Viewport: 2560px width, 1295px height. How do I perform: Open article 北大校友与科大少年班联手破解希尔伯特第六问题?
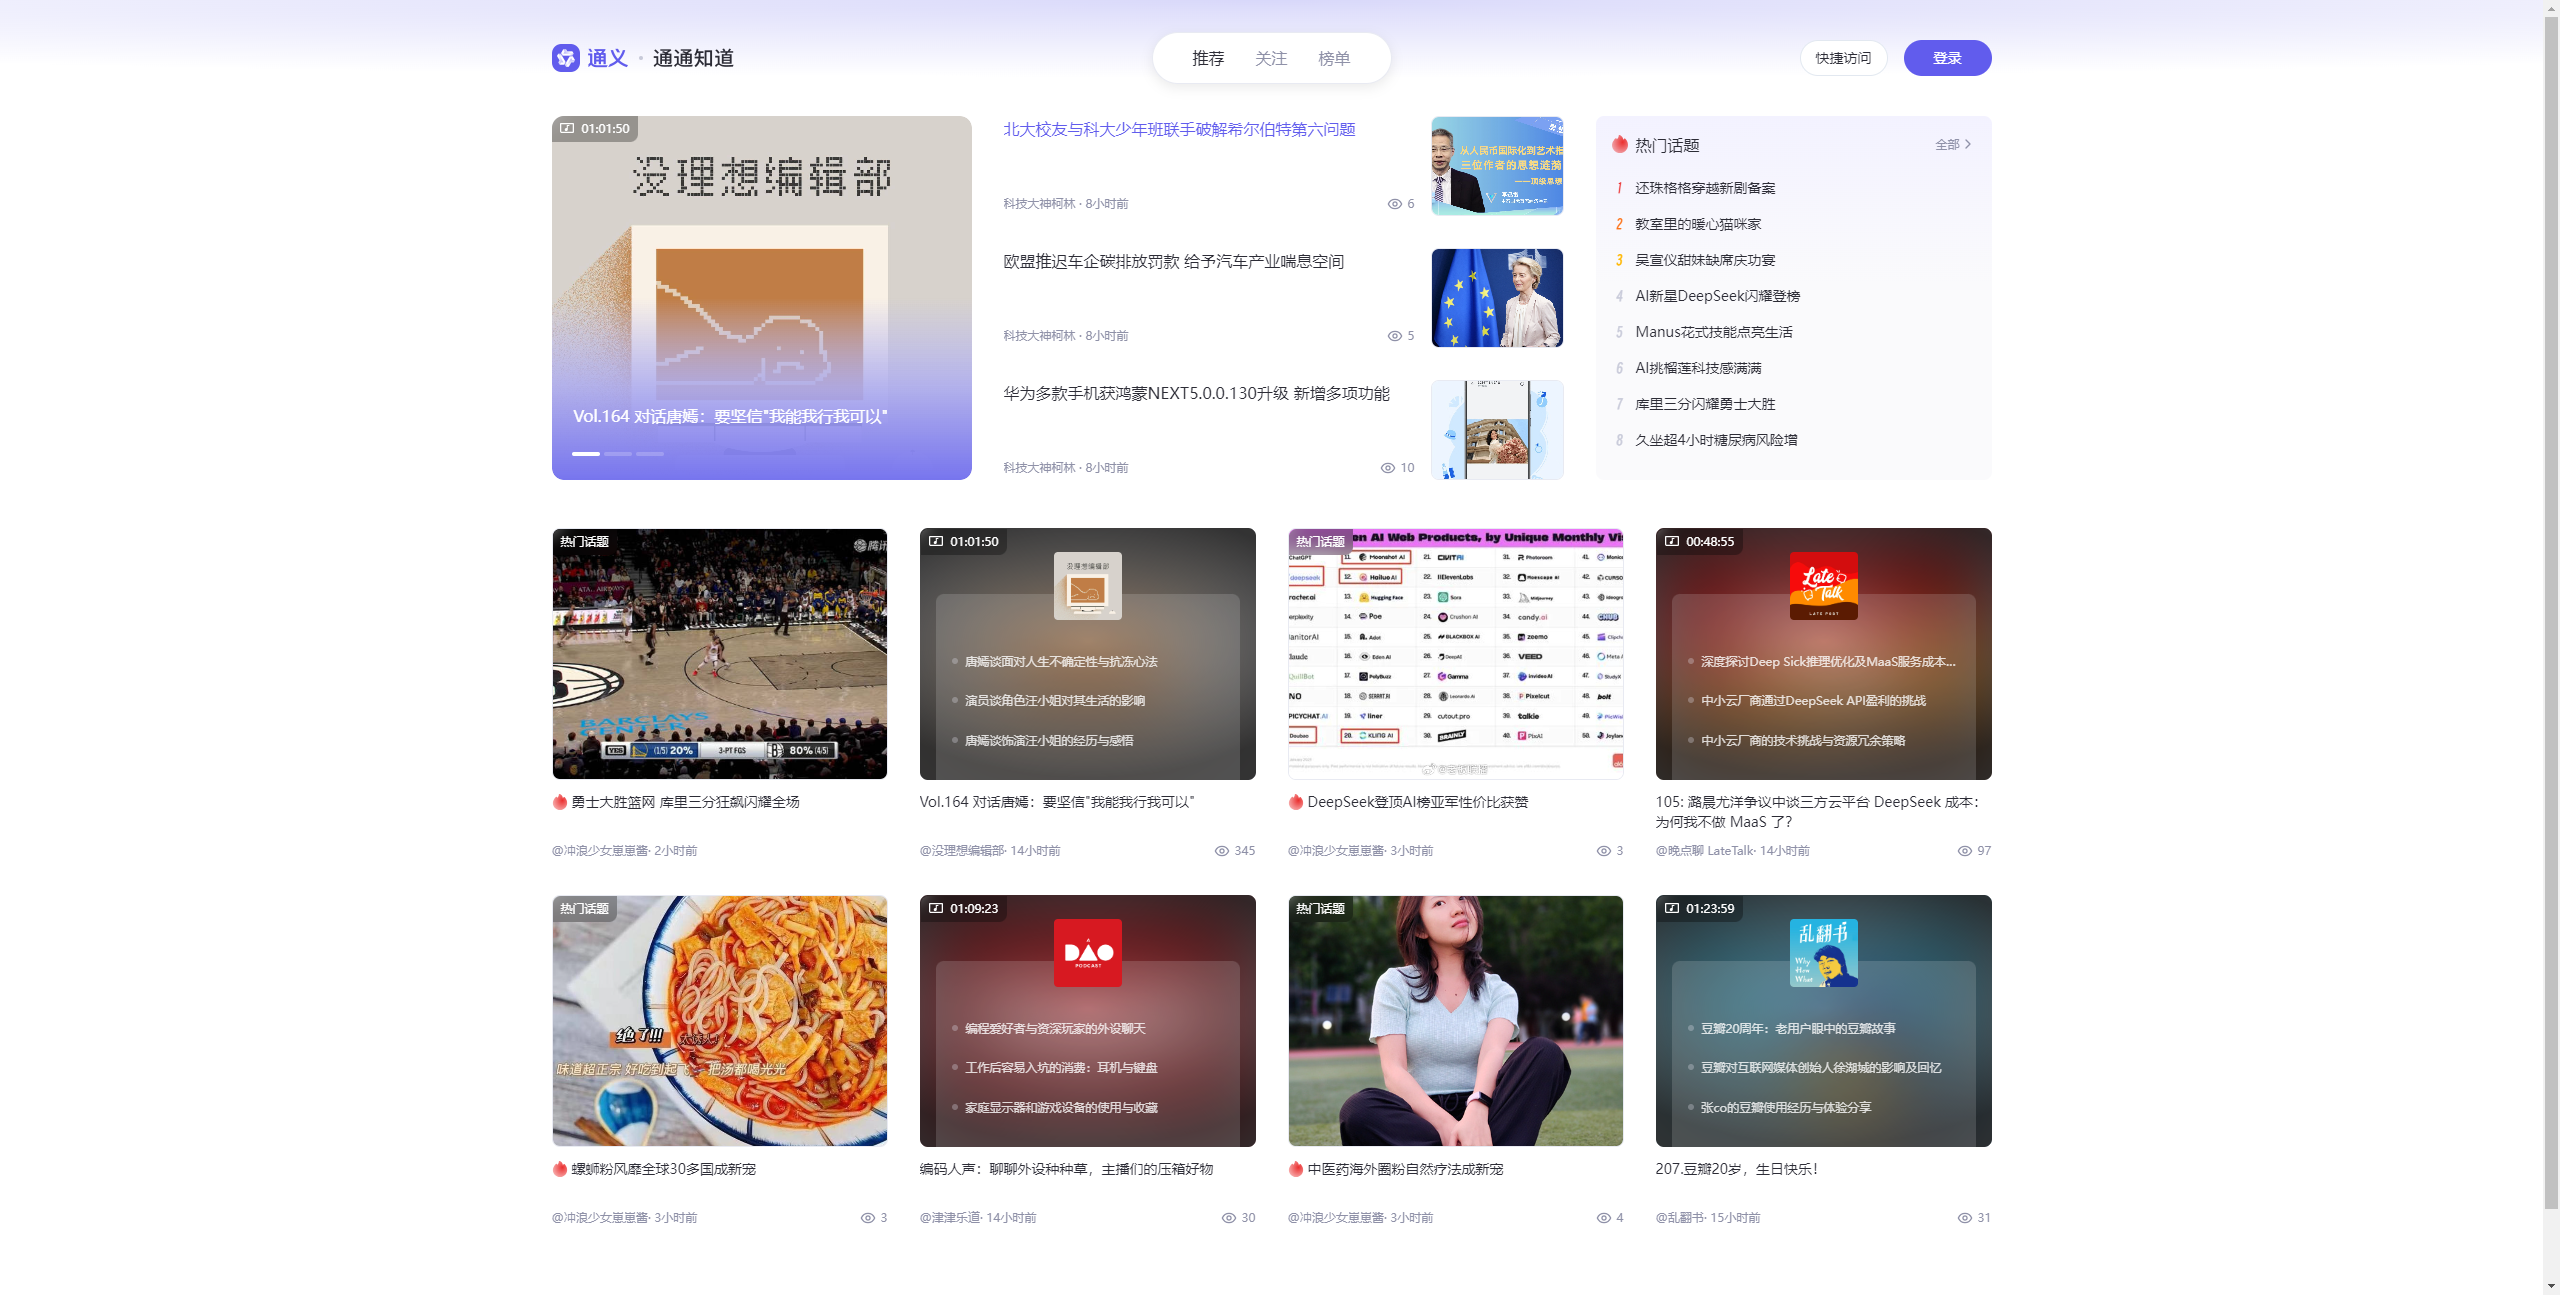click(x=1179, y=130)
